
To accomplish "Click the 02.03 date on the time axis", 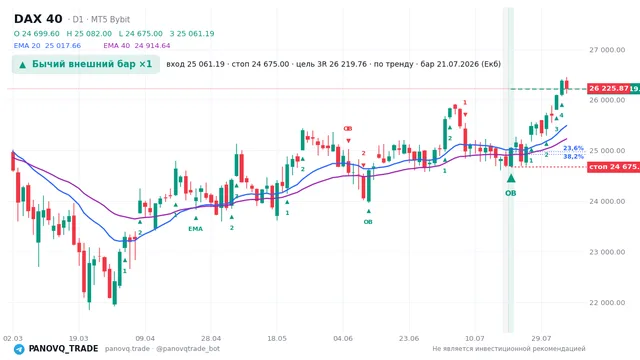I will coord(13,339).
